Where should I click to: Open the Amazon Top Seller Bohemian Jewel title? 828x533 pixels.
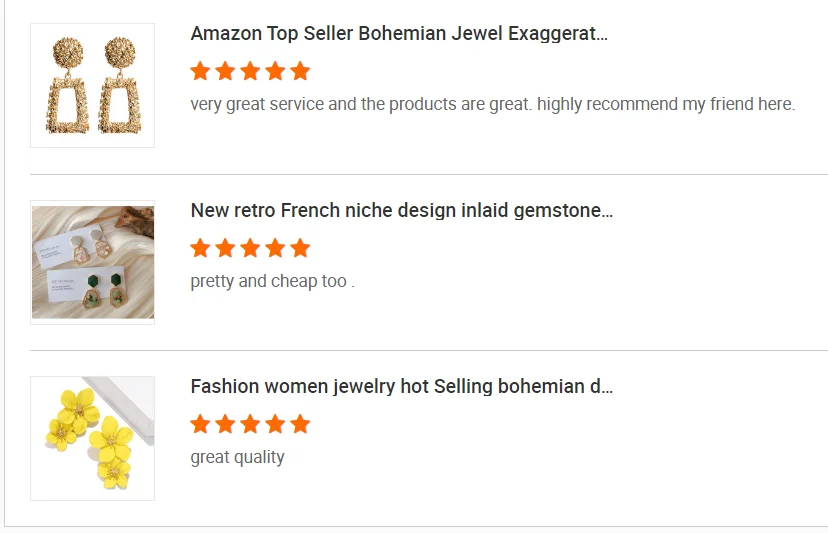click(x=399, y=33)
